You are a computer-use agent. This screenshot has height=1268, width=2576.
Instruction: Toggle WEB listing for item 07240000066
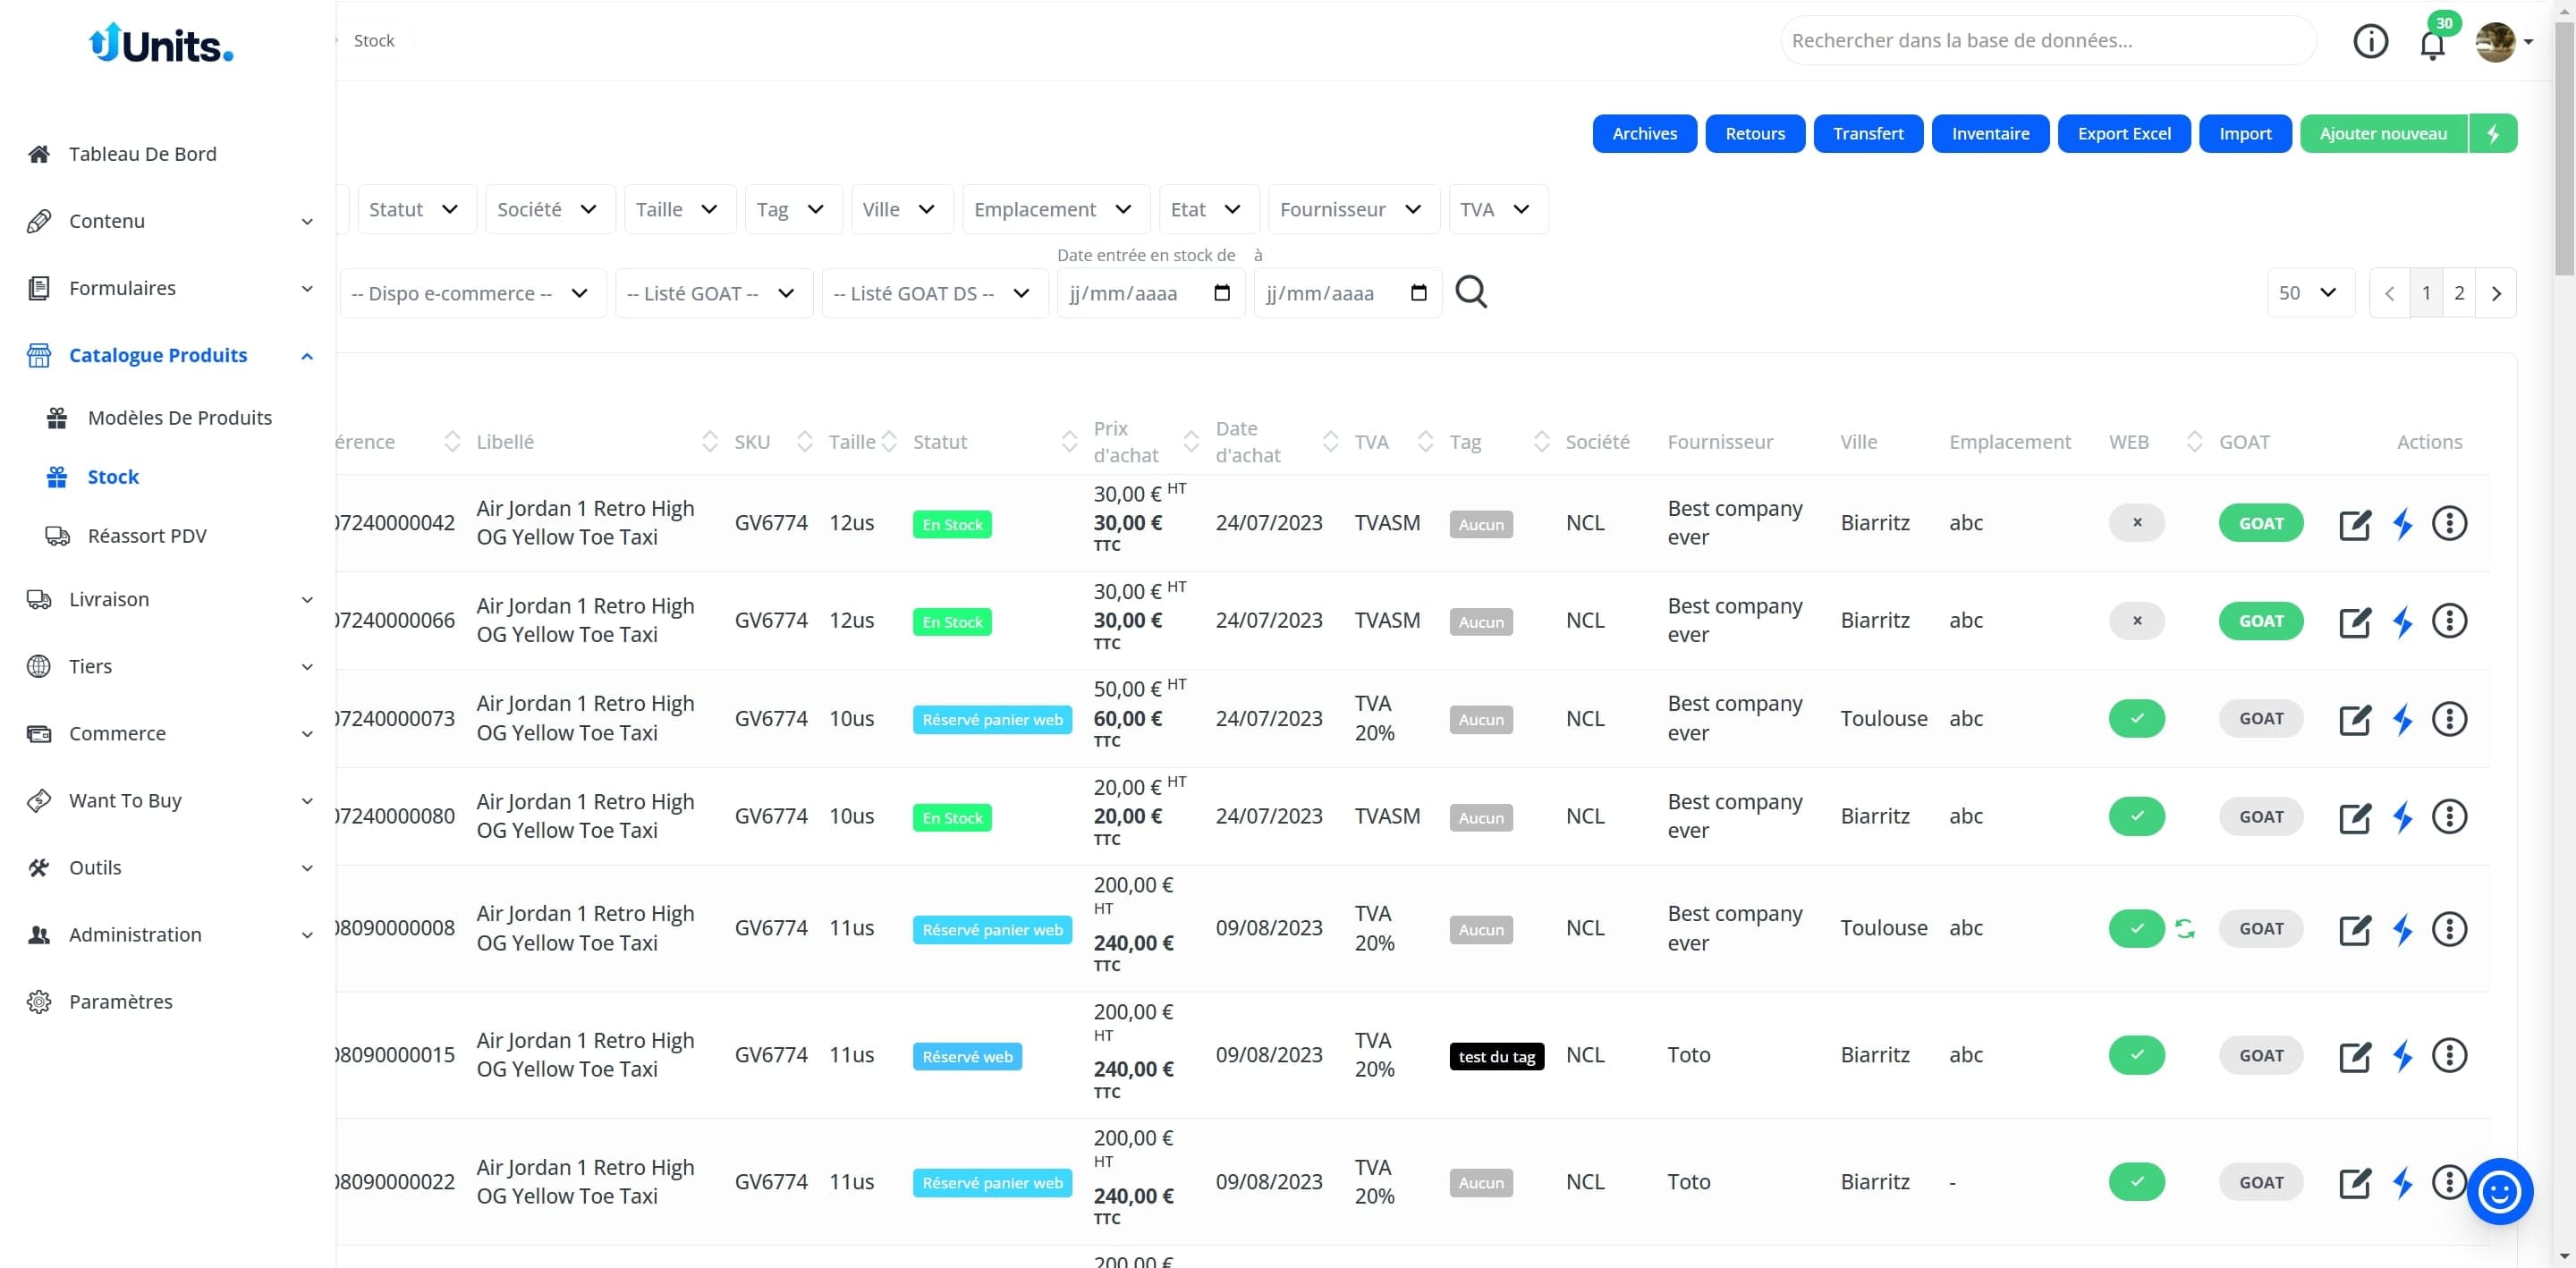[2137, 621]
